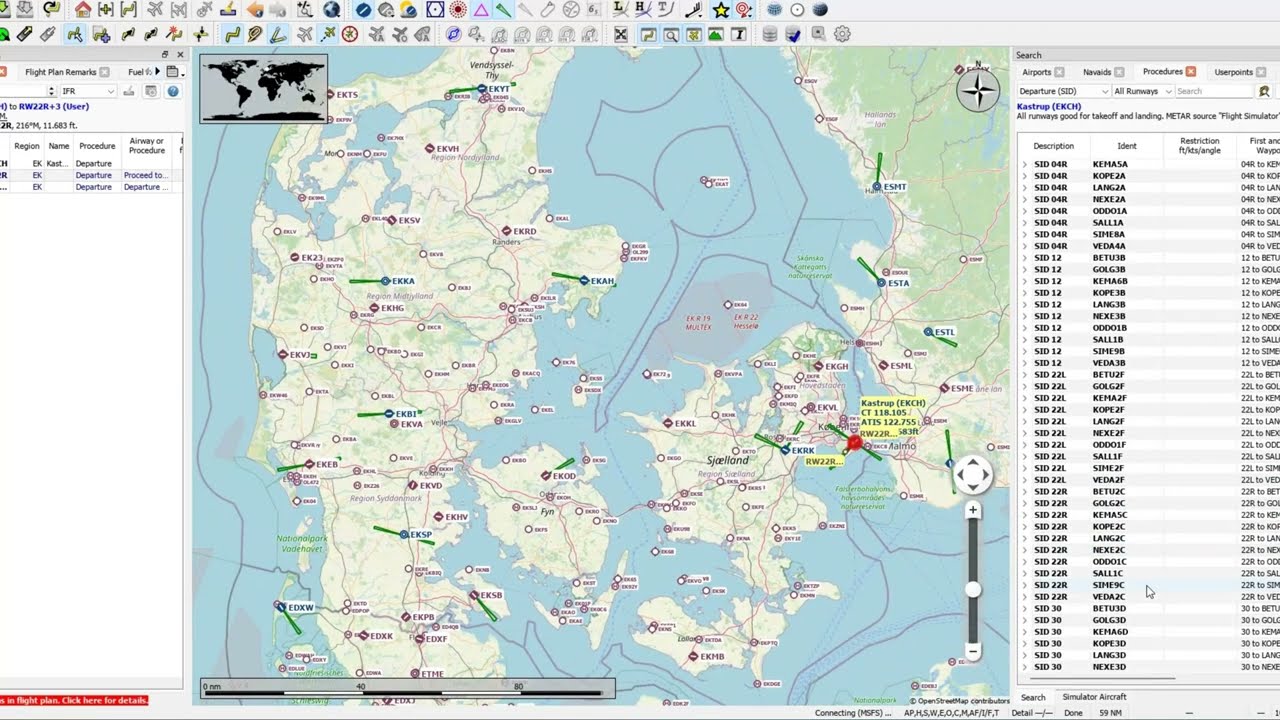Click the blue compass icon in second toolbar
The image size is (1280, 720).
tap(453, 34)
